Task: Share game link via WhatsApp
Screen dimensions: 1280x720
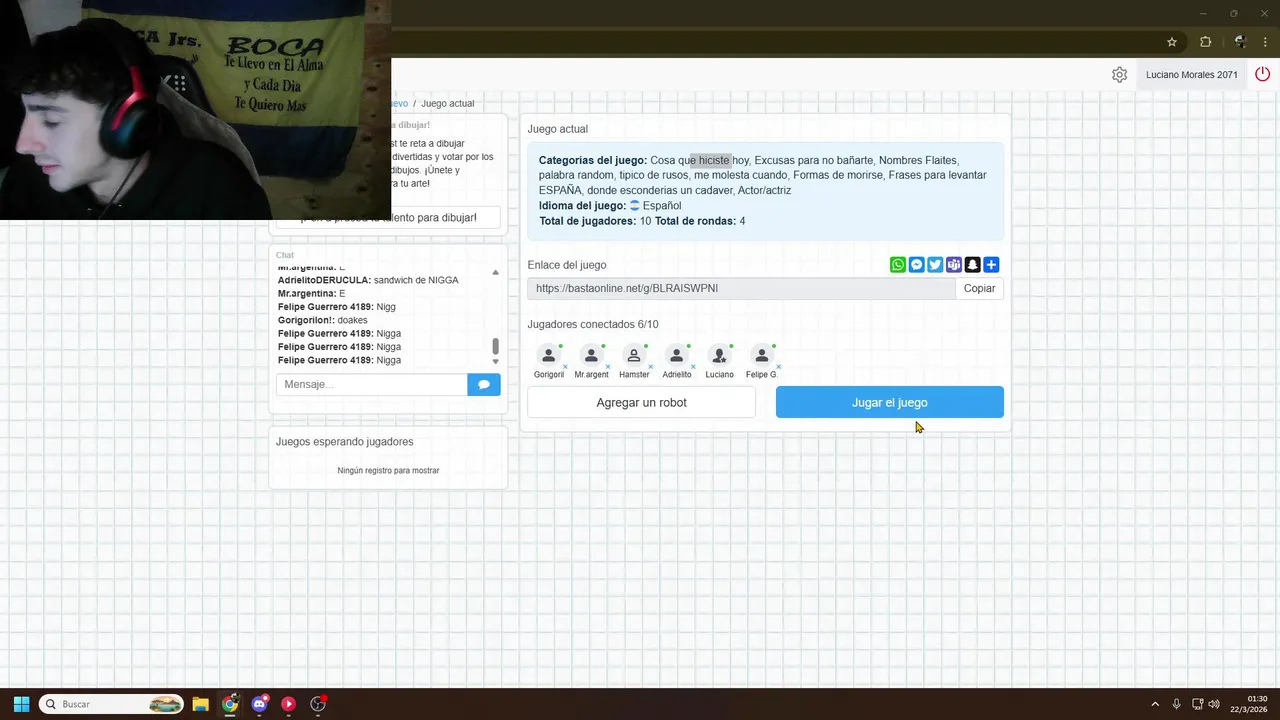Action: pyautogui.click(x=898, y=265)
